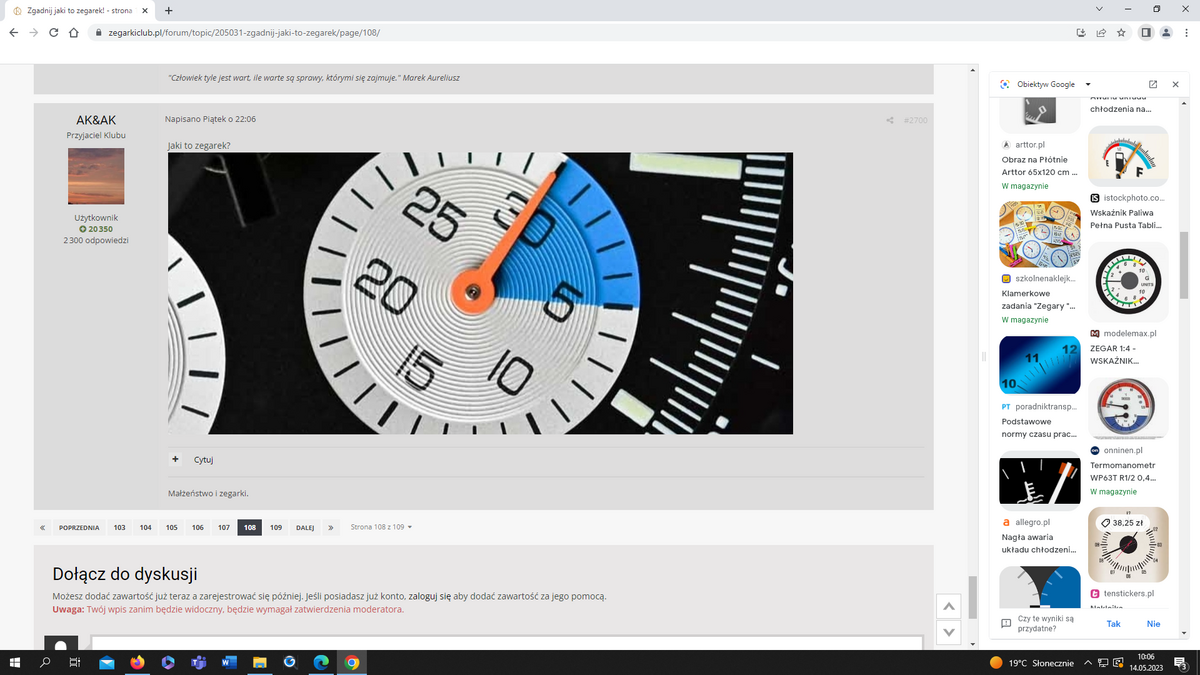Answer 'Tak' to the results feedback prompt

pos(1113,624)
